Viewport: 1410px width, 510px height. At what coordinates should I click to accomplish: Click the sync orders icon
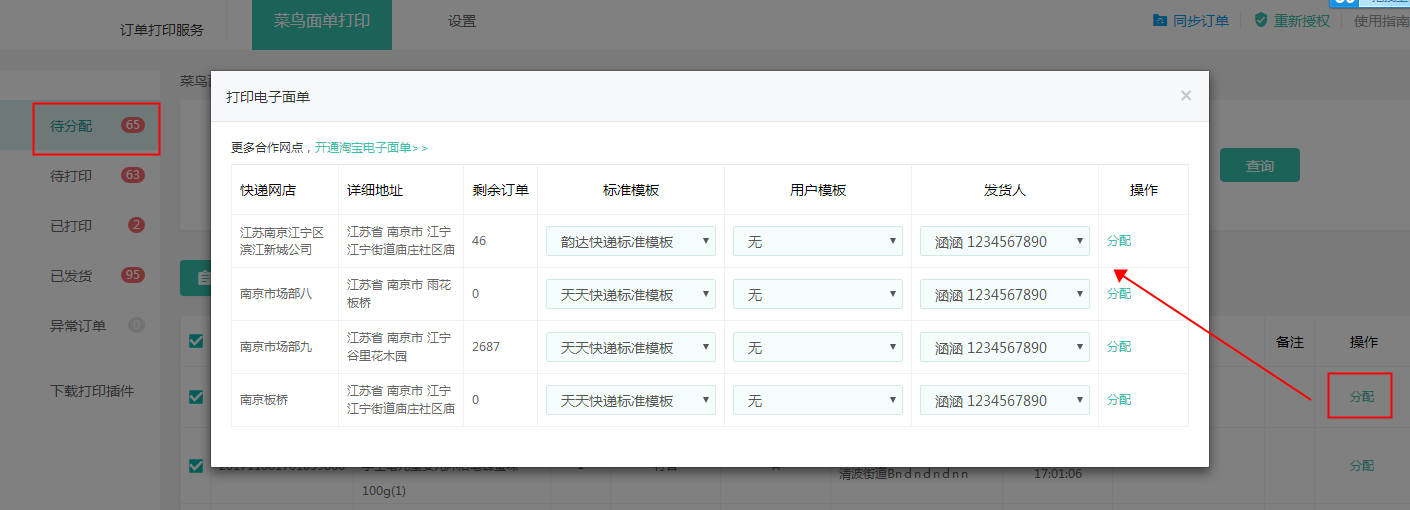[1160, 20]
